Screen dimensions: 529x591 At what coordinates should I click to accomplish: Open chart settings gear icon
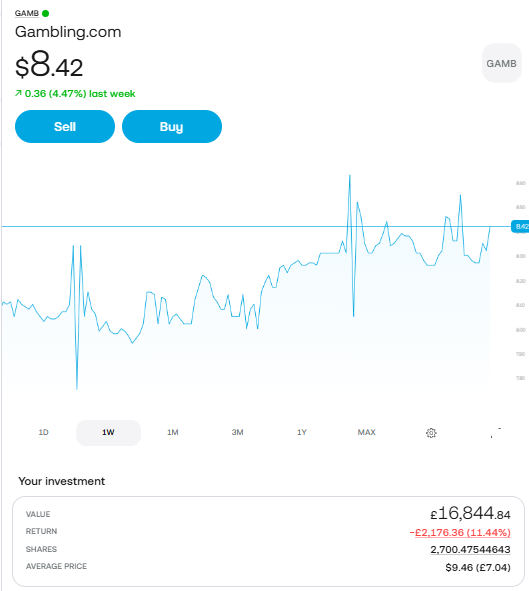pyautogui.click(x=431, y=433)
